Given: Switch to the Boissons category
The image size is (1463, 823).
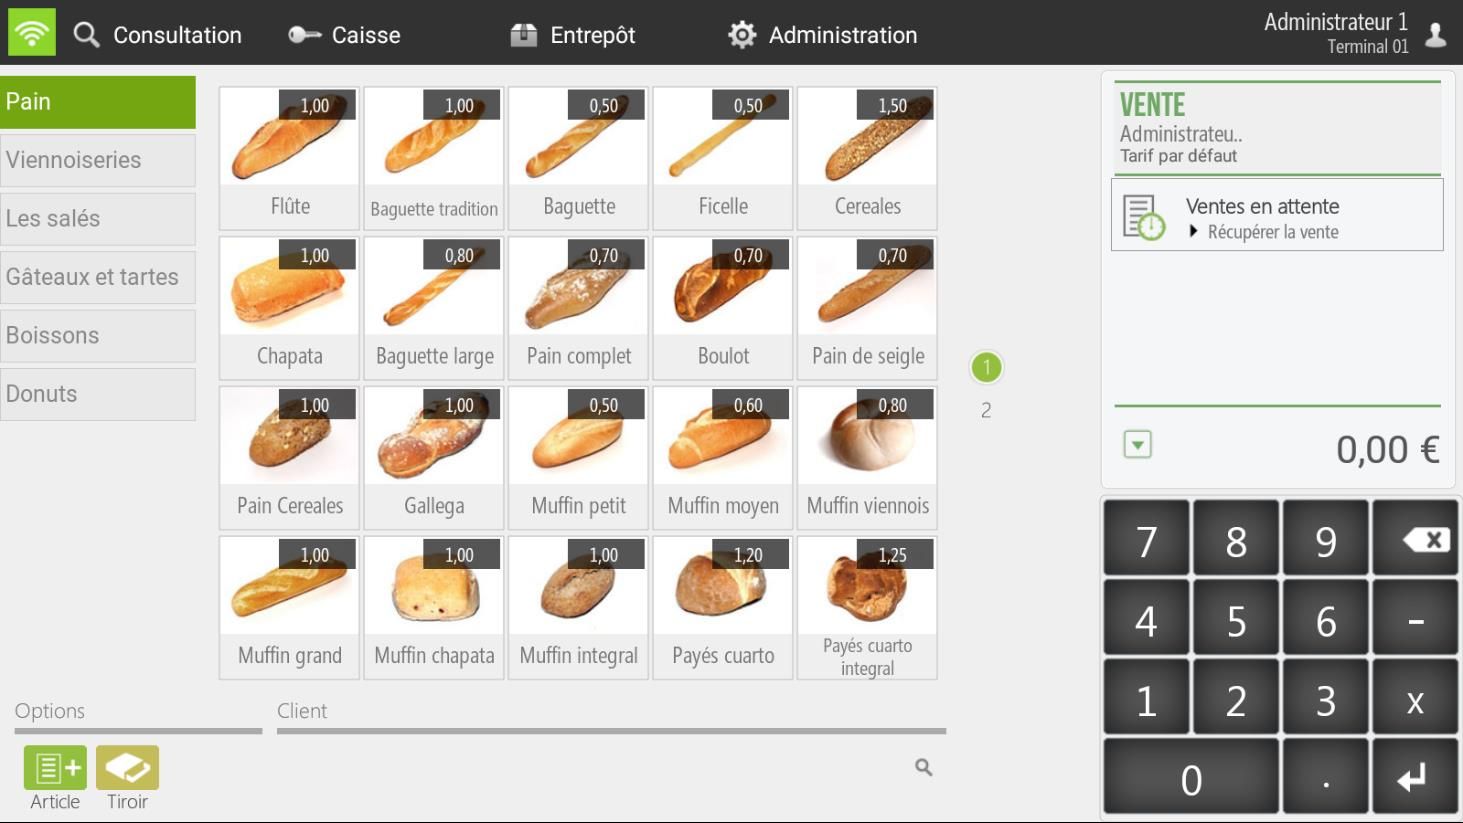Looking at the screenshot, I should point(97,335).
